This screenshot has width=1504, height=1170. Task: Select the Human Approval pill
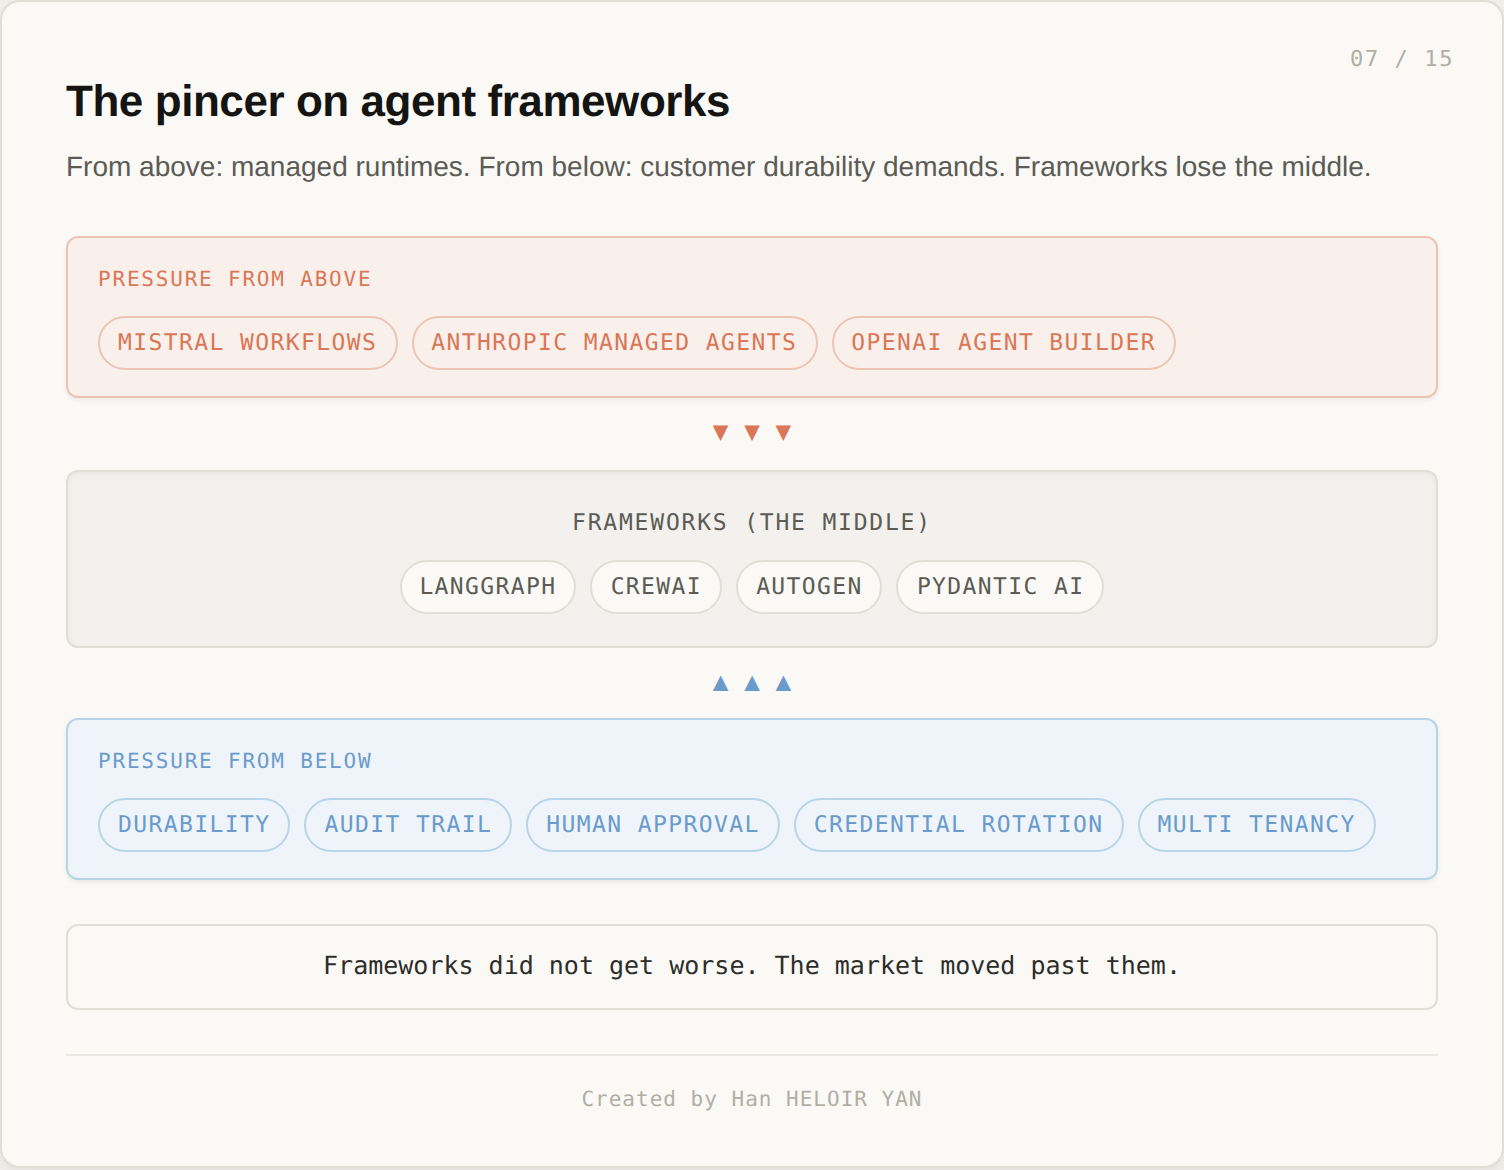click(x=653, y=825)
